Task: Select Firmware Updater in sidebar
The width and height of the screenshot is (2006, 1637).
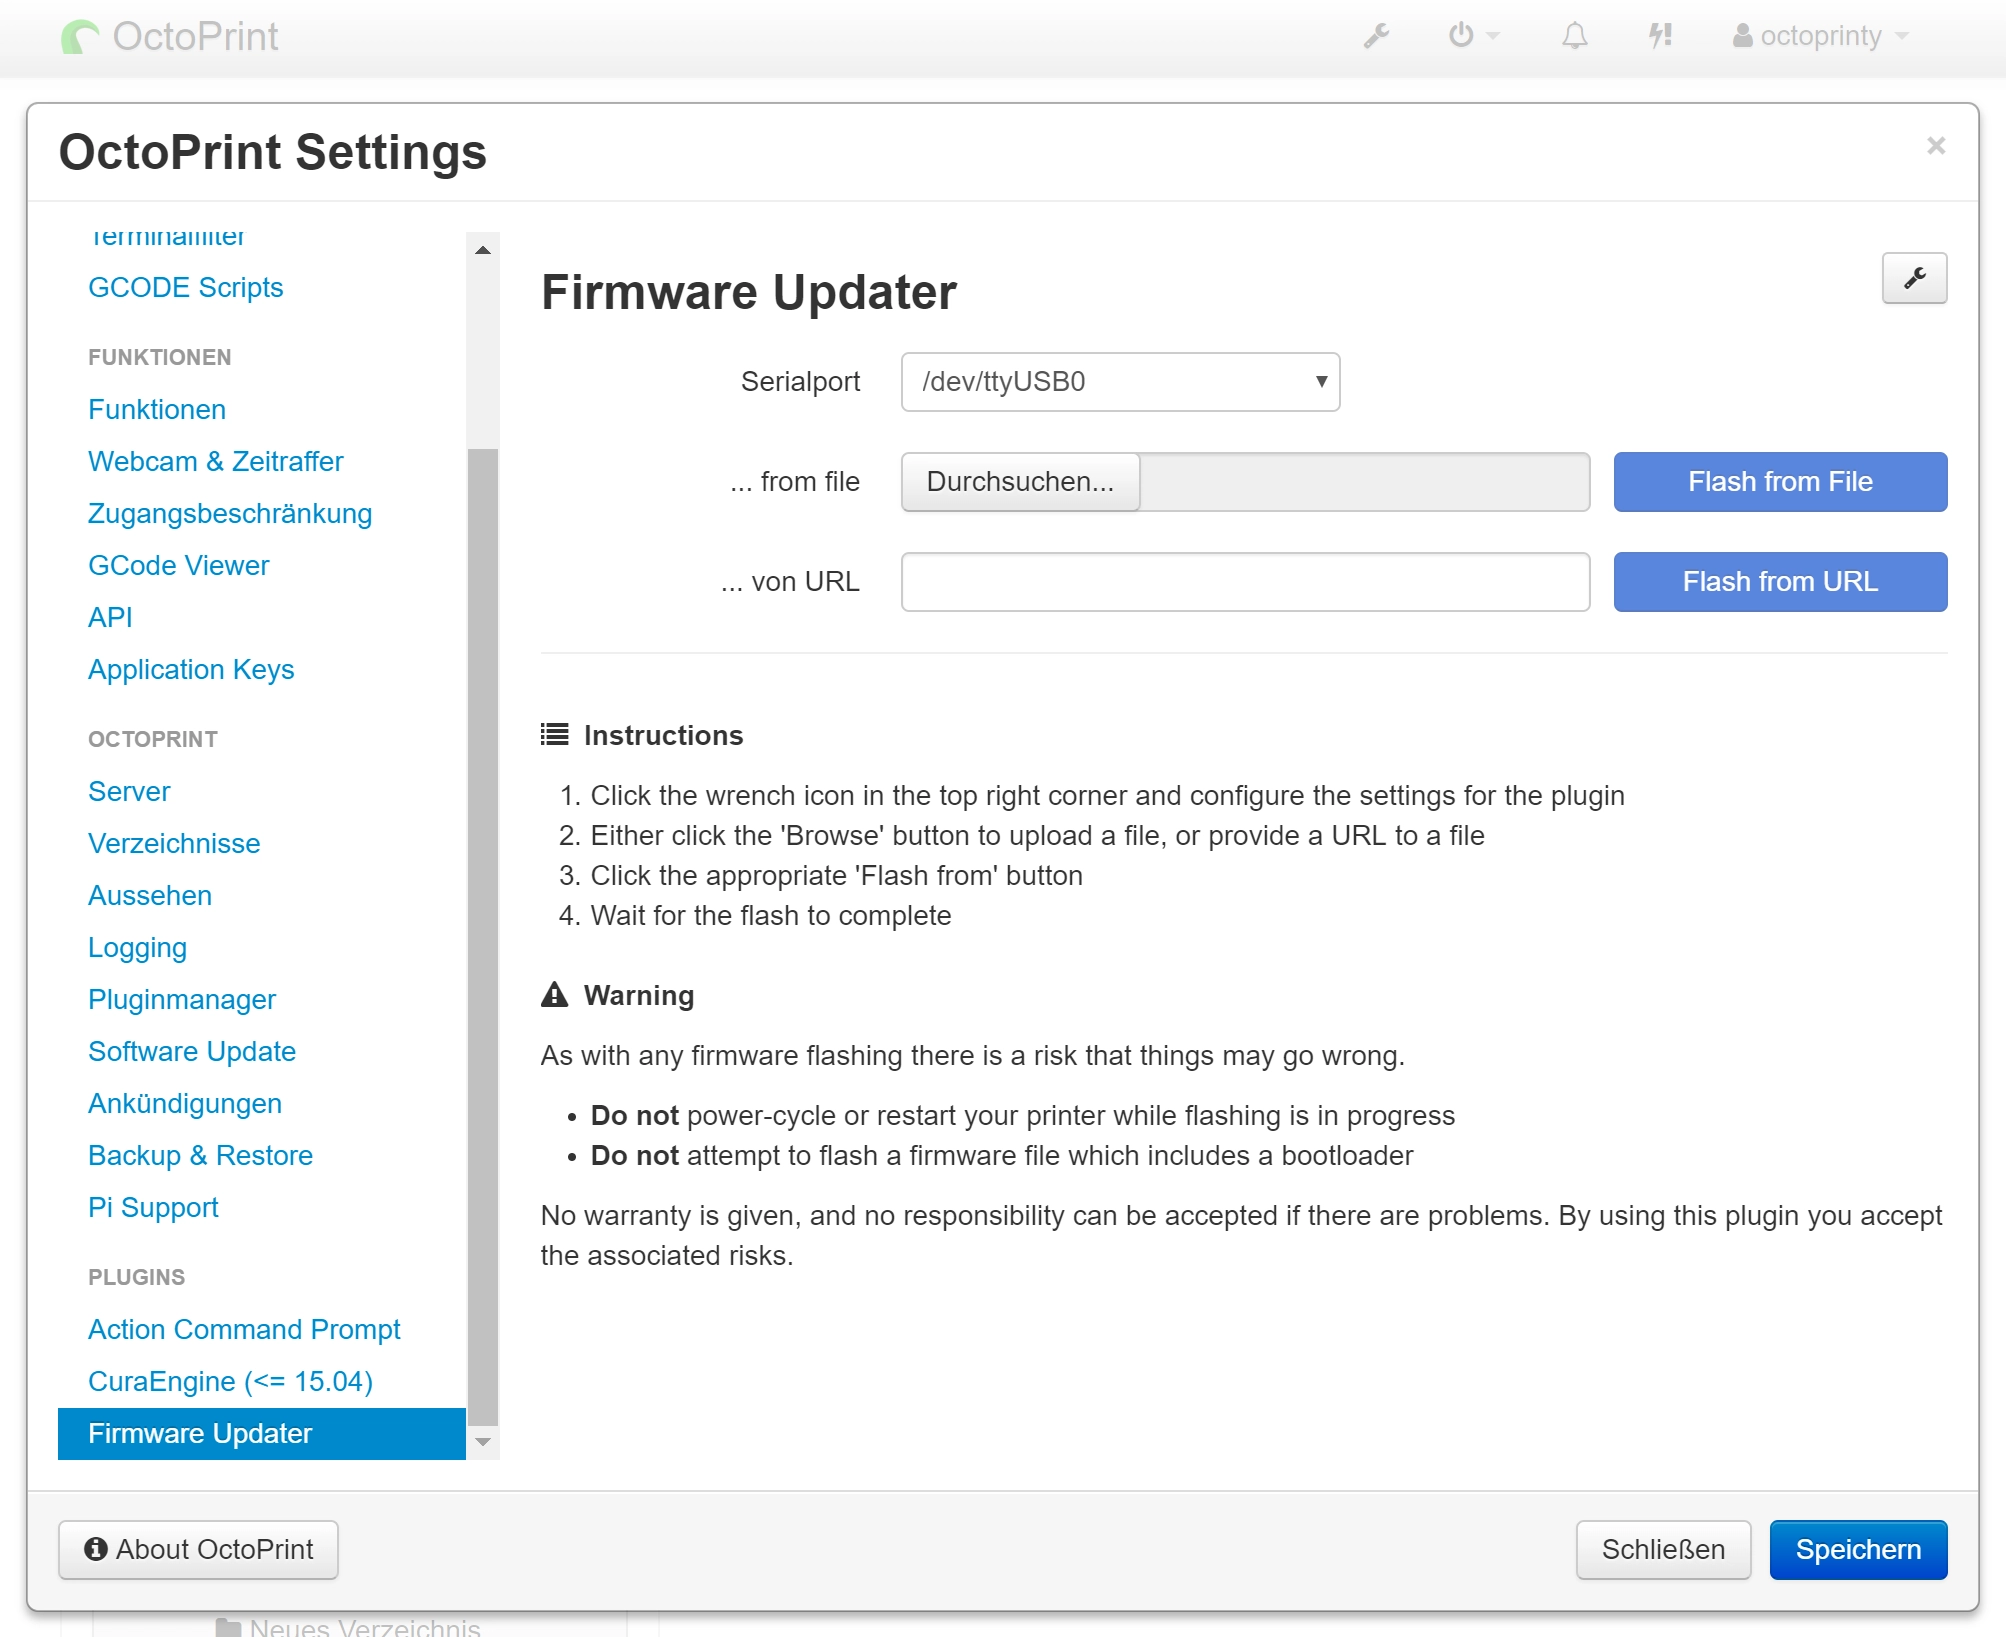Action: 262,1434
